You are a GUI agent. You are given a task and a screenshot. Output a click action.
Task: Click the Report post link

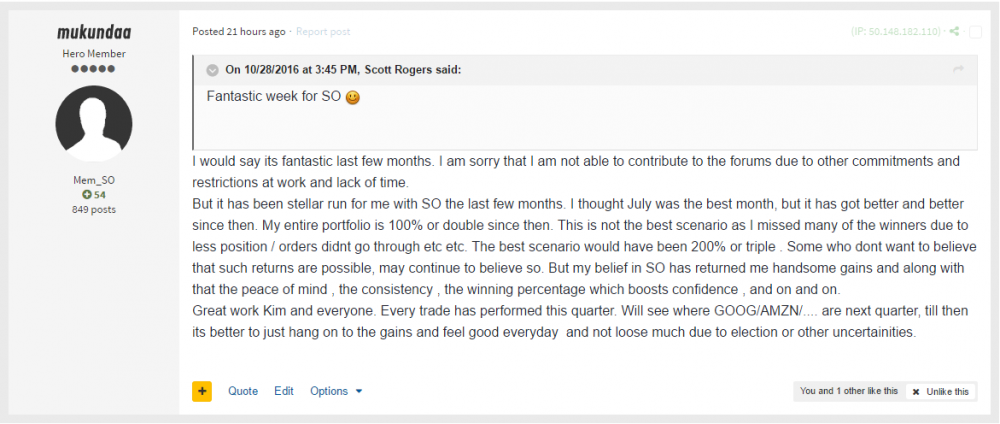[x=323, y=32]
